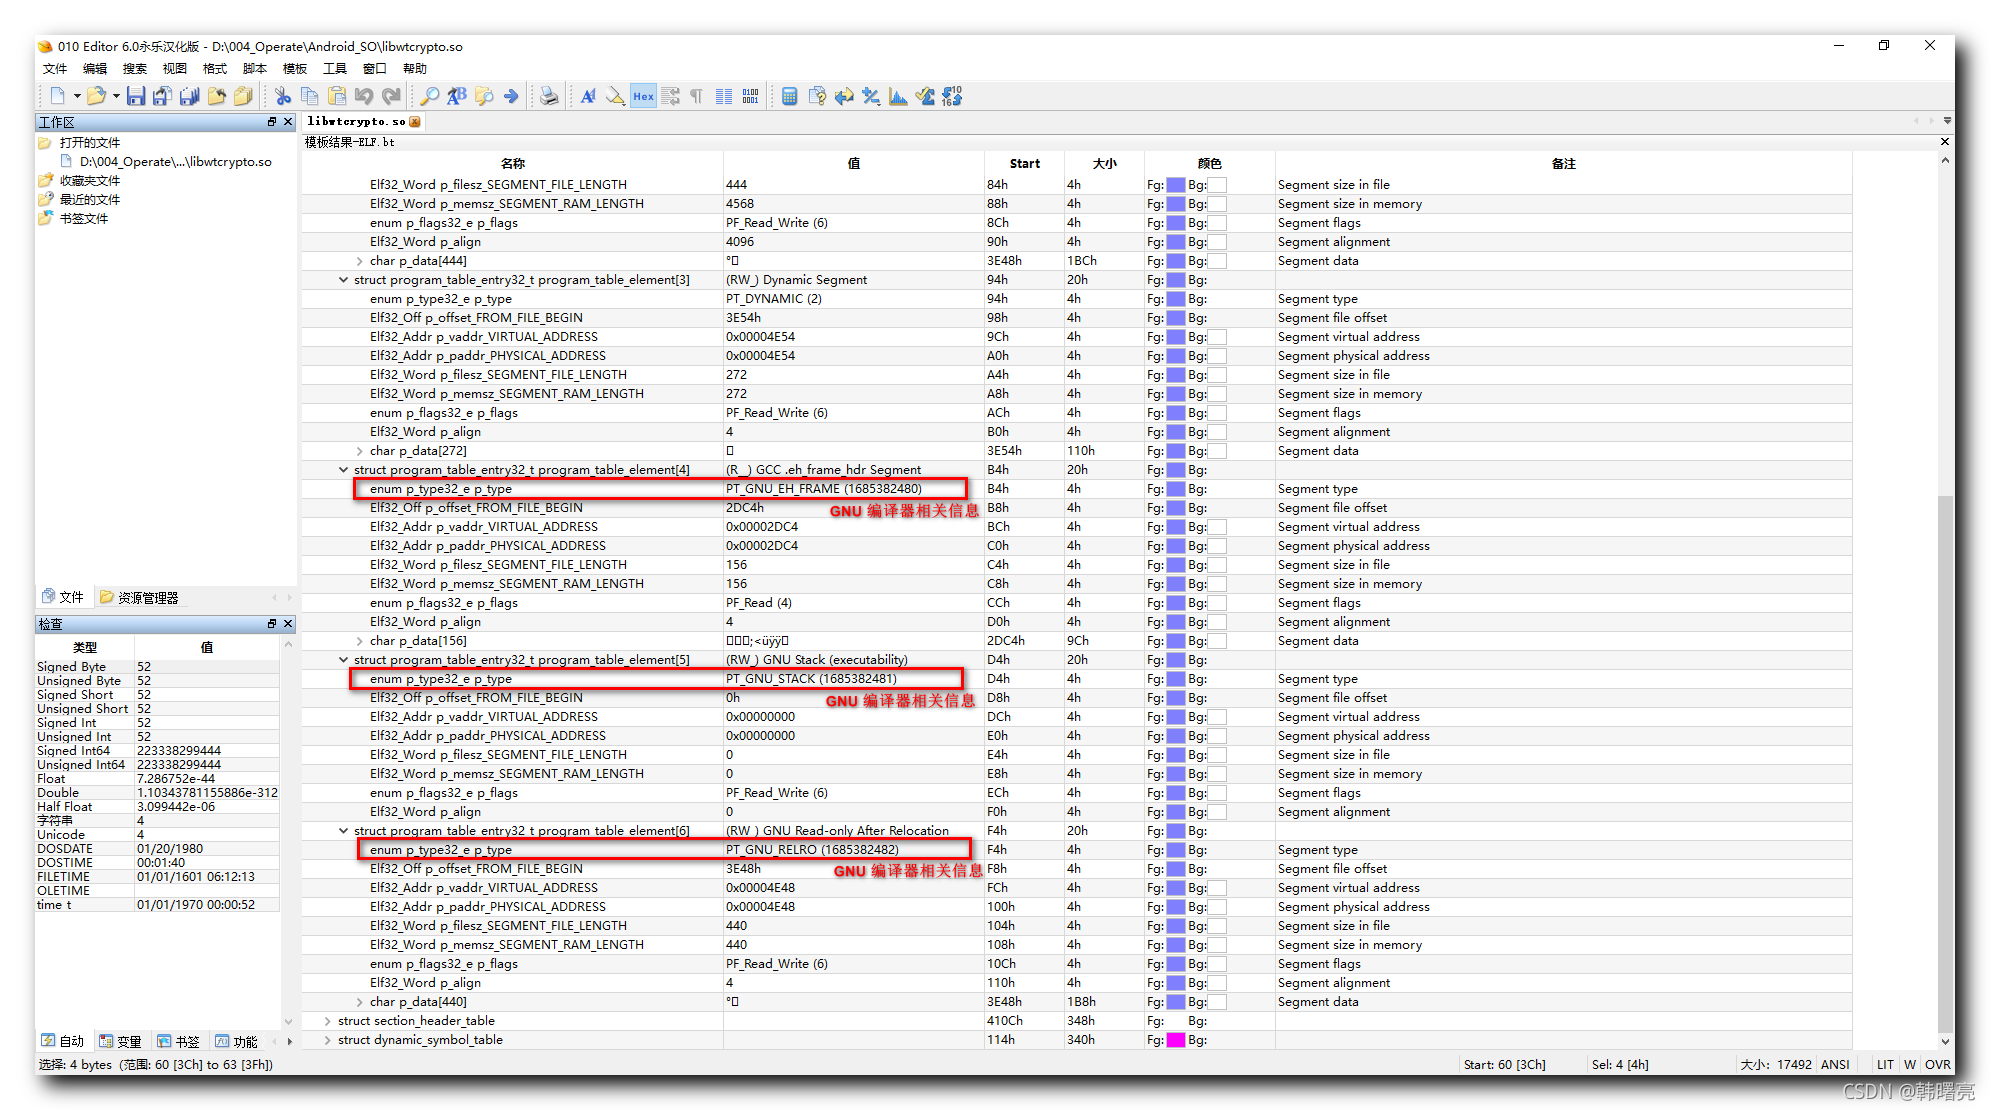Click Fg color swatch in p_align 4096 row
1990x1110 pixels.
[x=1176, y=242]
